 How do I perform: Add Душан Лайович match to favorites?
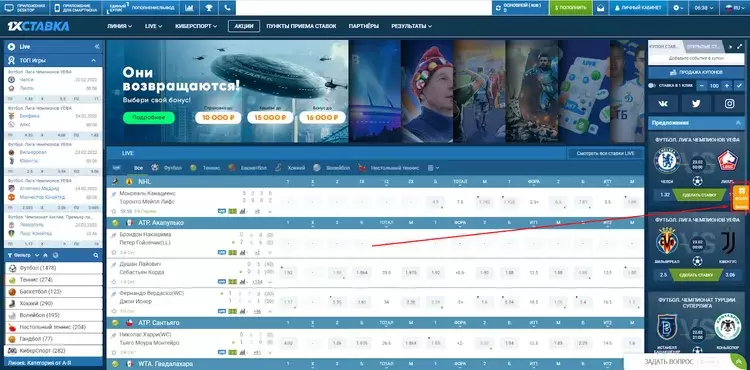(x=114, y=283)
